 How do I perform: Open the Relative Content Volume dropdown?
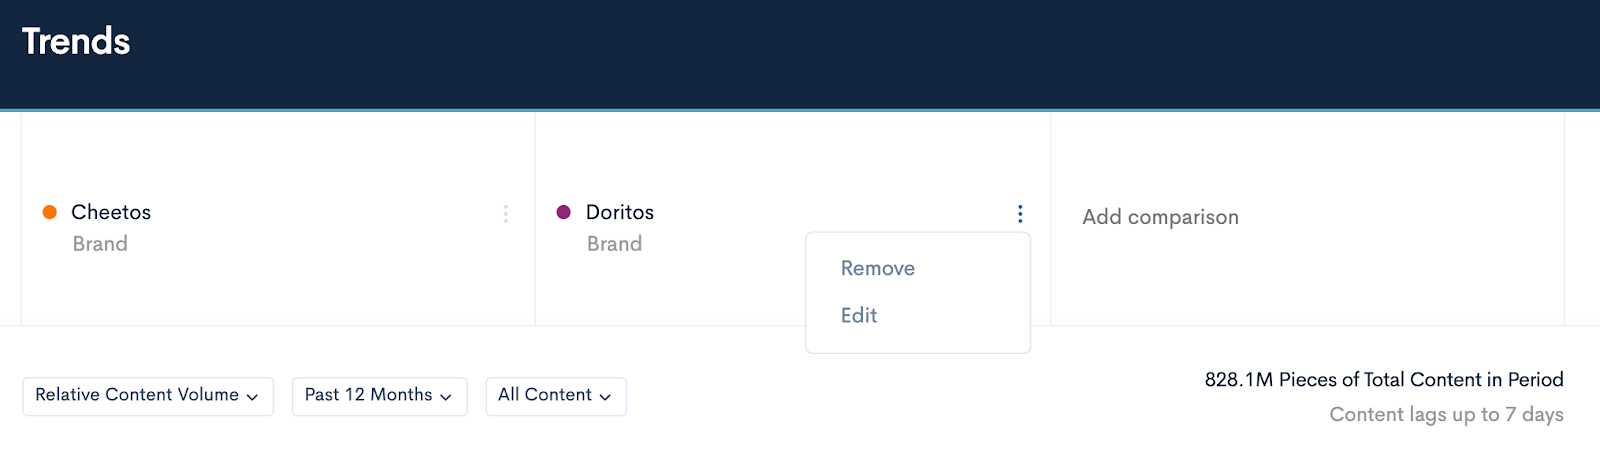tap(148, 396)
